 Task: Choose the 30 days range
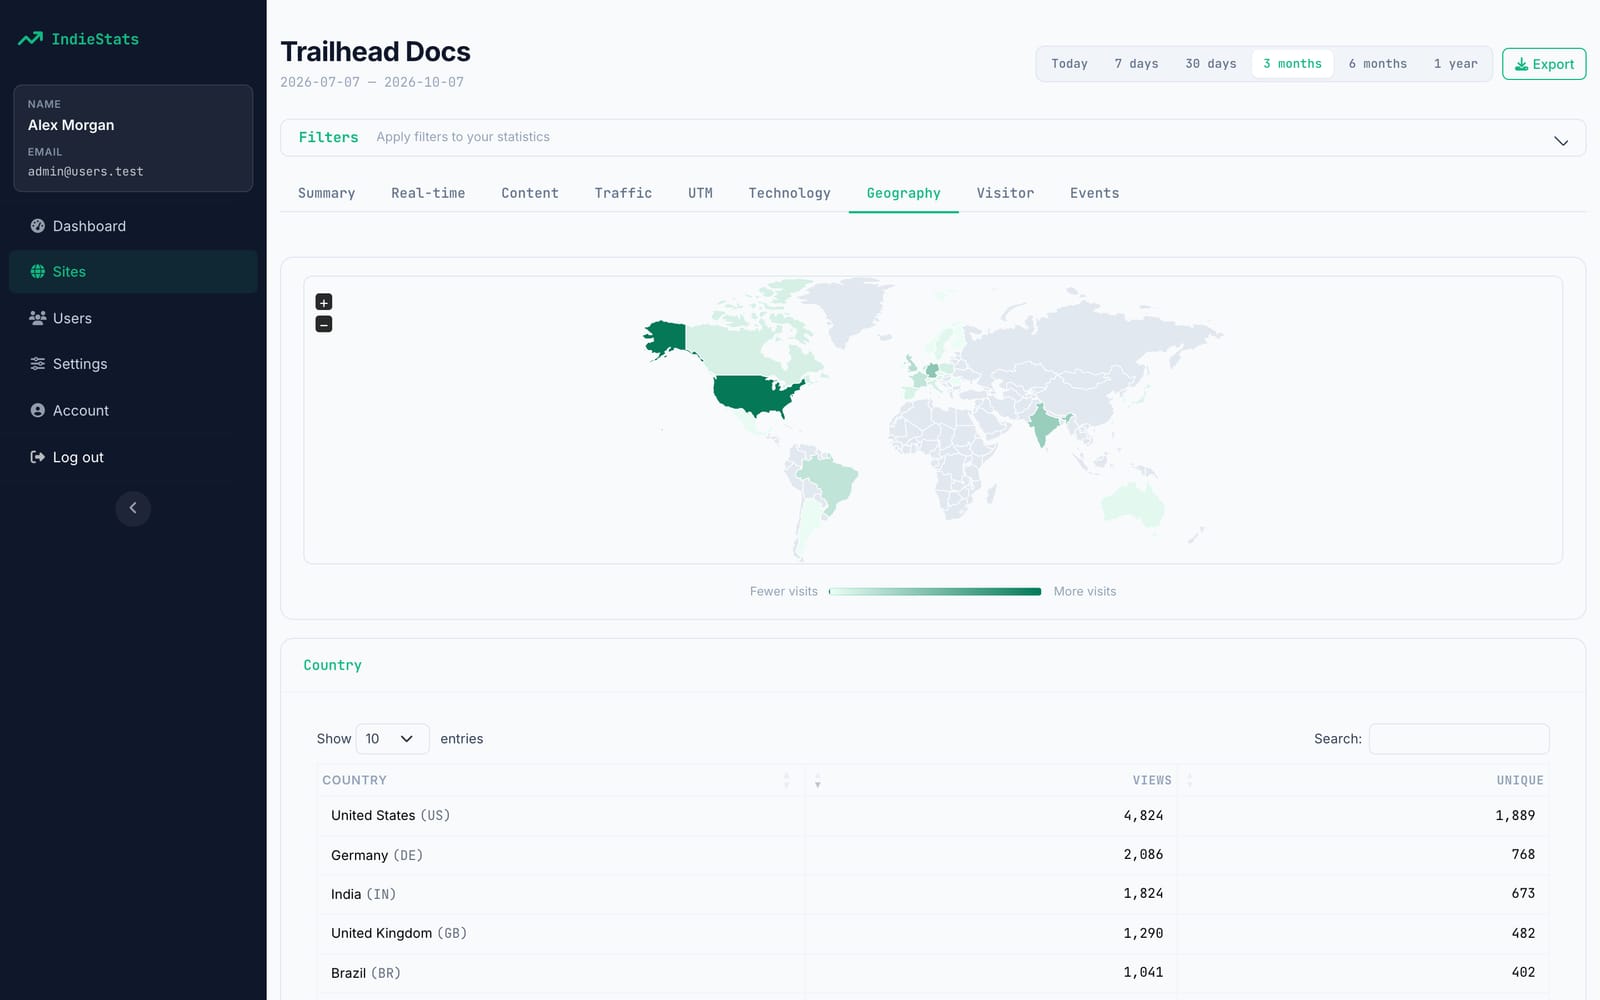coord(1211,64)
